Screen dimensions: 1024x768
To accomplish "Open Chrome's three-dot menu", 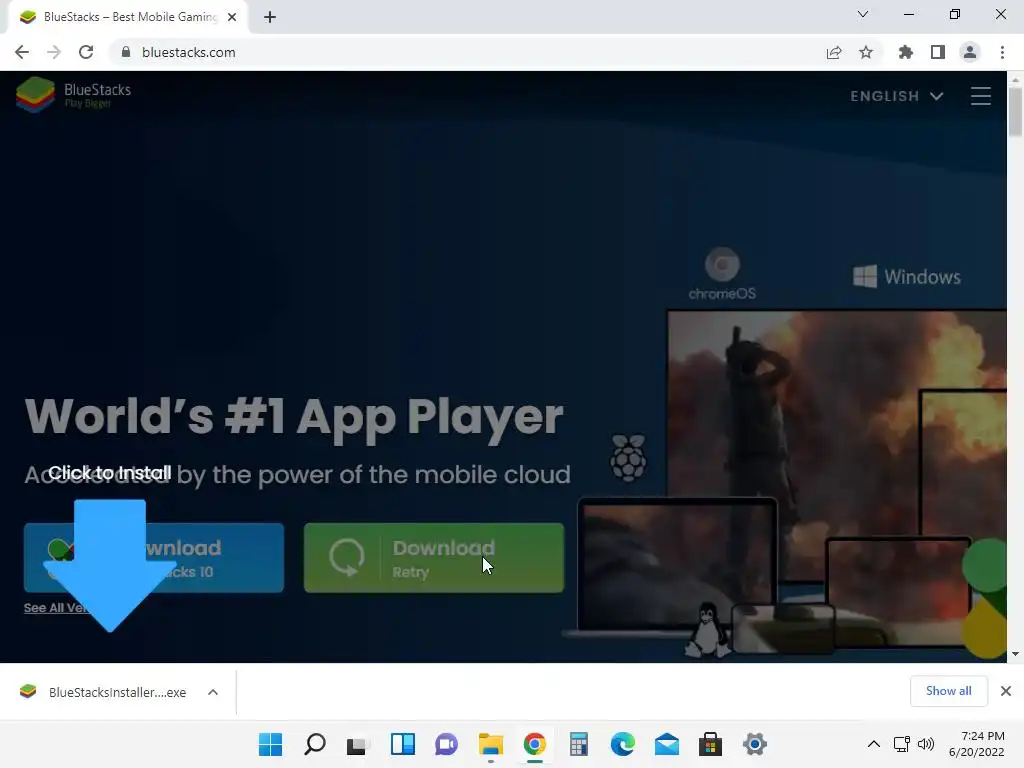I will pos(1002,52).
